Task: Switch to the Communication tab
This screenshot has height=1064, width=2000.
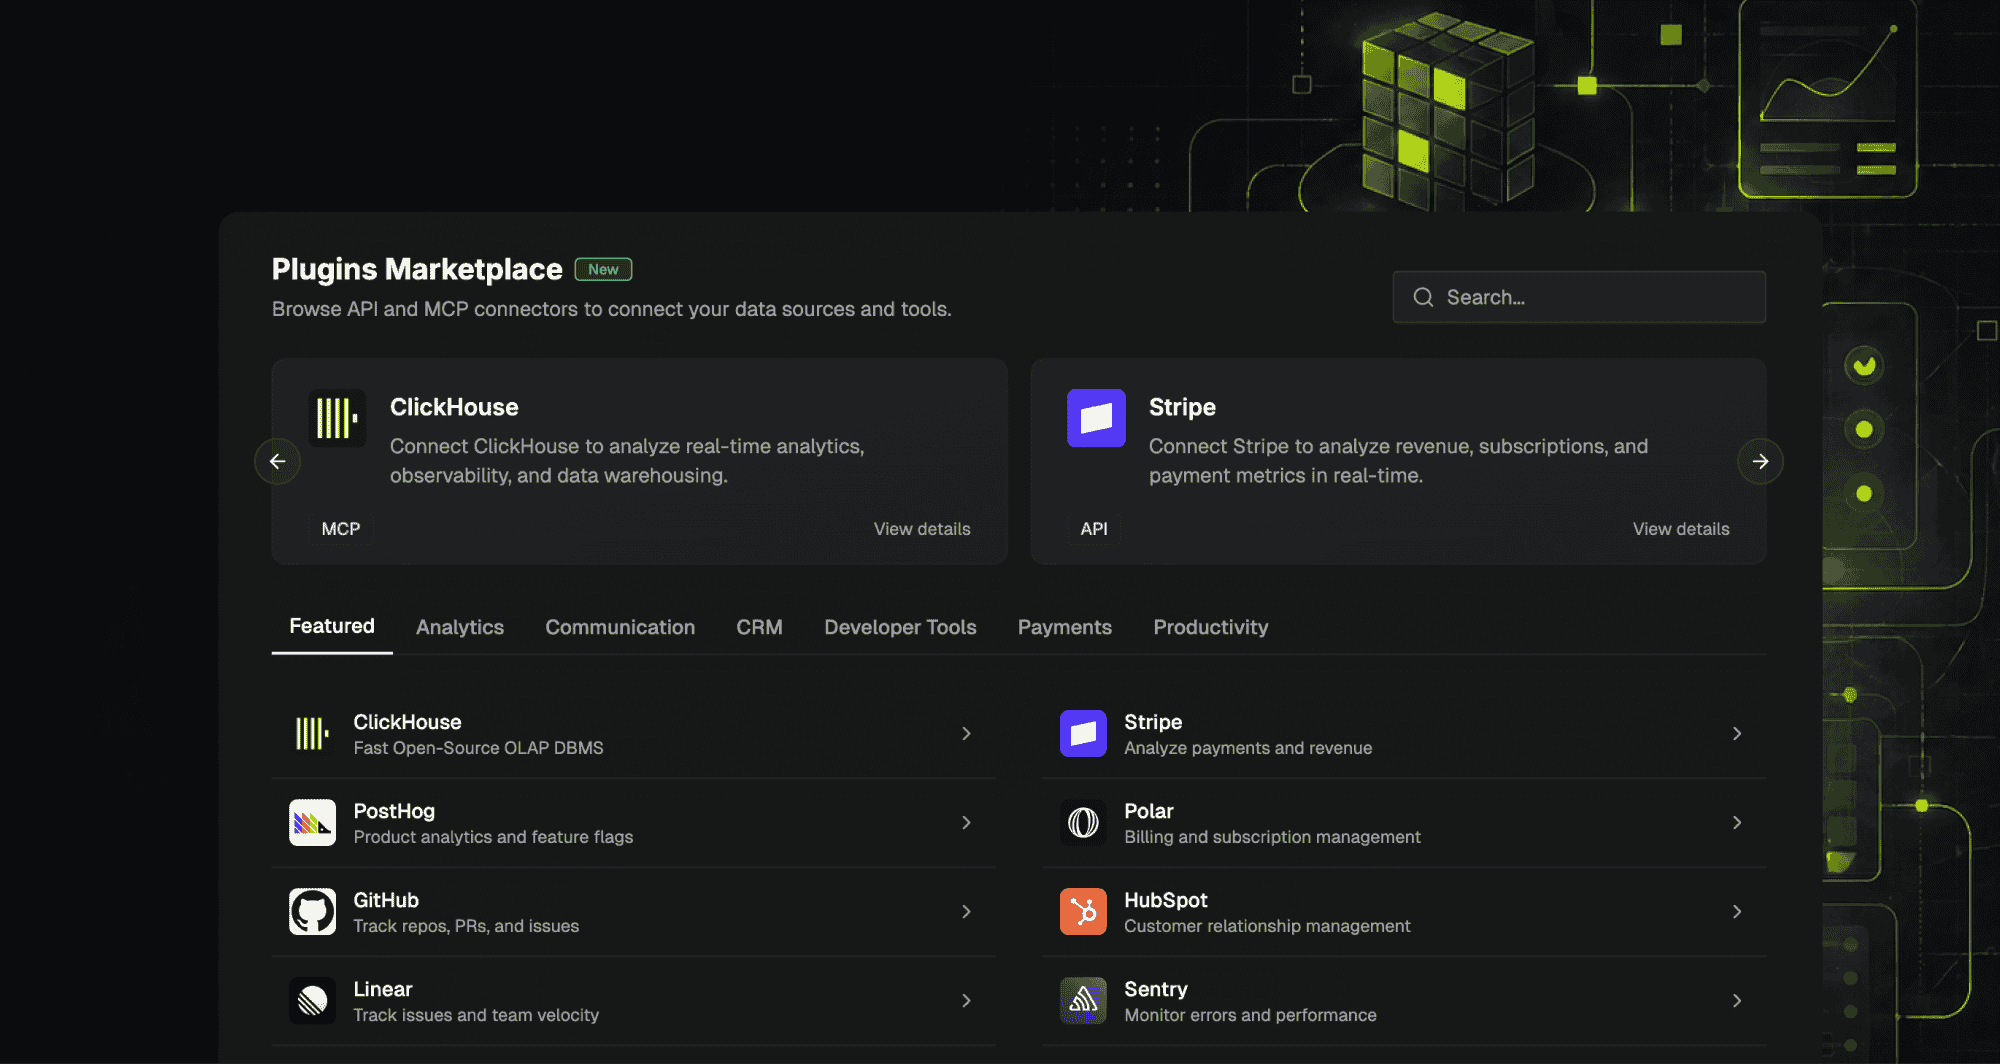Action: tap(620, 627)
